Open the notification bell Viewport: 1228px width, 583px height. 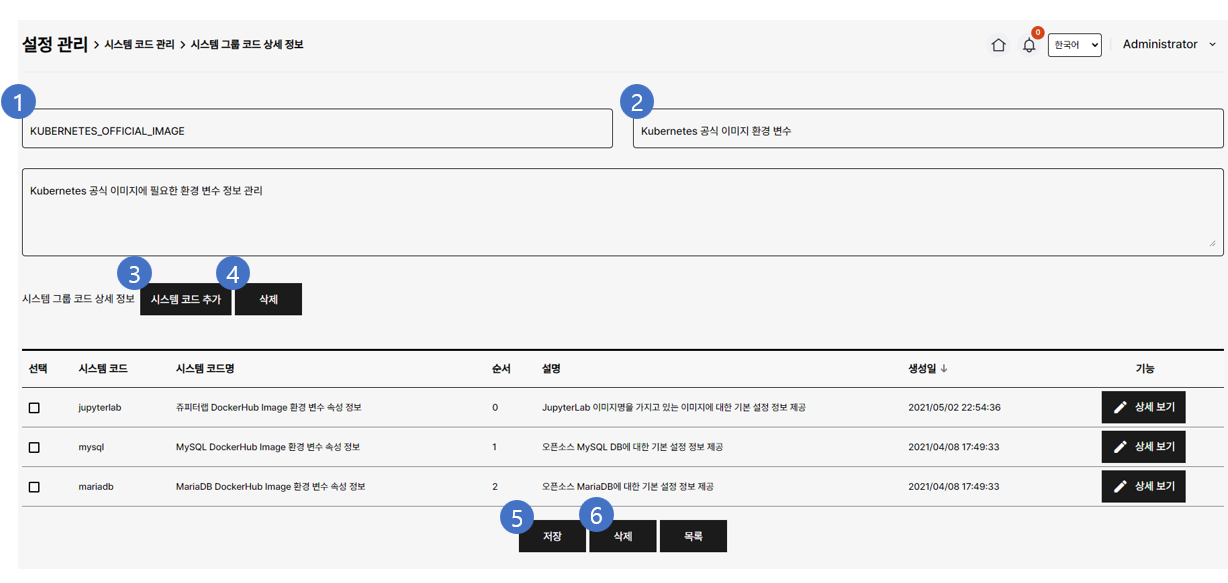click(x=1028, y=45)
